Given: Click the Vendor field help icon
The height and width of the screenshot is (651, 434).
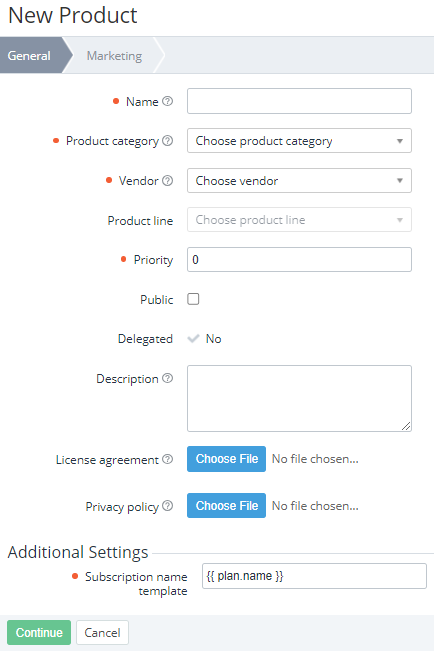Looking at the screenshot, I should pyautogui.click(x=167, y=181).
